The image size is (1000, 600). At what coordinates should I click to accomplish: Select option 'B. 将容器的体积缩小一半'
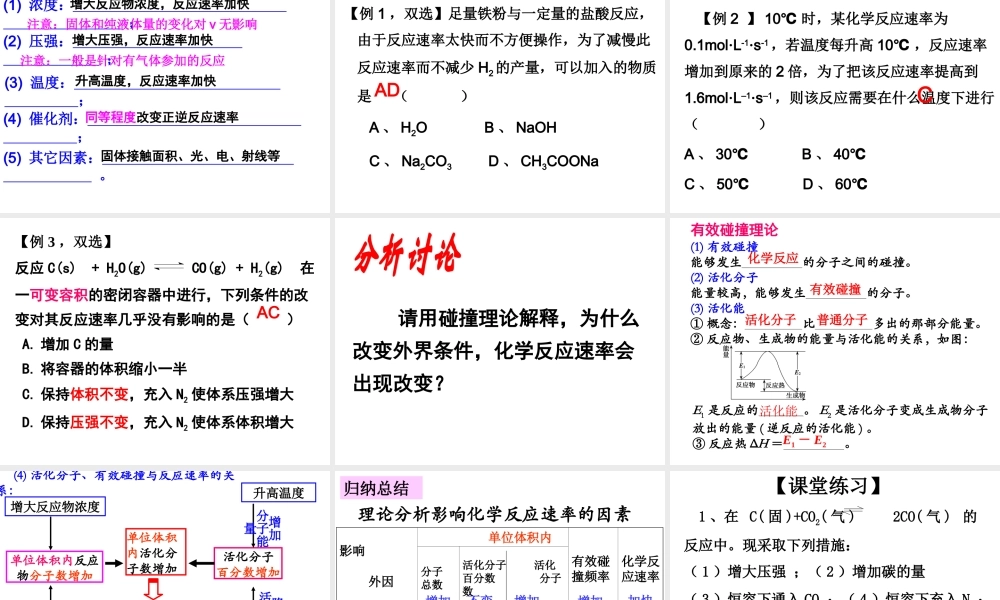[104, 369]
